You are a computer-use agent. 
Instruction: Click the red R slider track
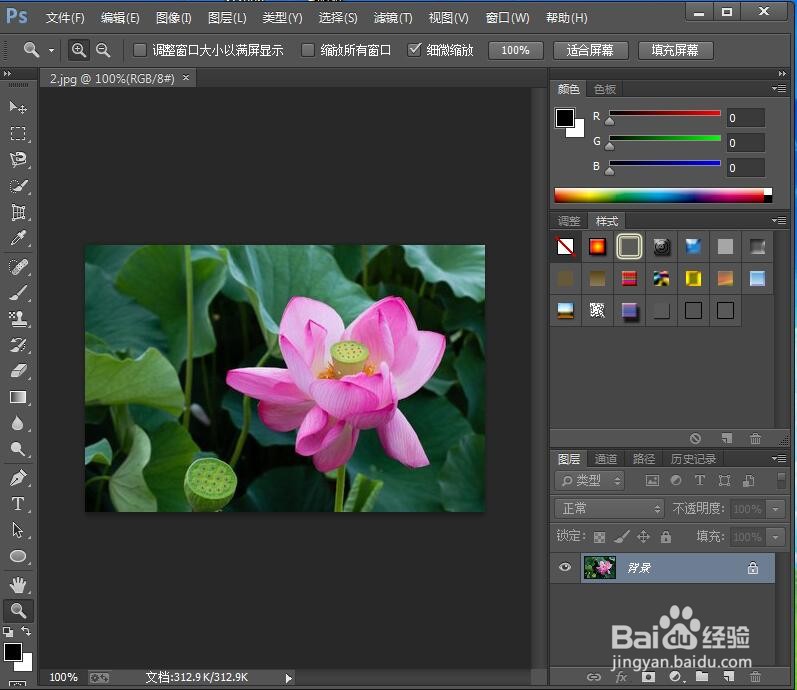(665, 113)
